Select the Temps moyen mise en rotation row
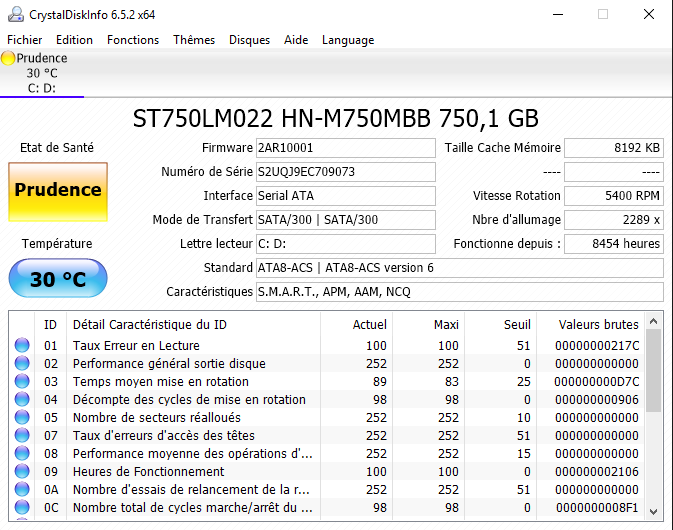This screenshot has height=530, width=673. [327, 382]
